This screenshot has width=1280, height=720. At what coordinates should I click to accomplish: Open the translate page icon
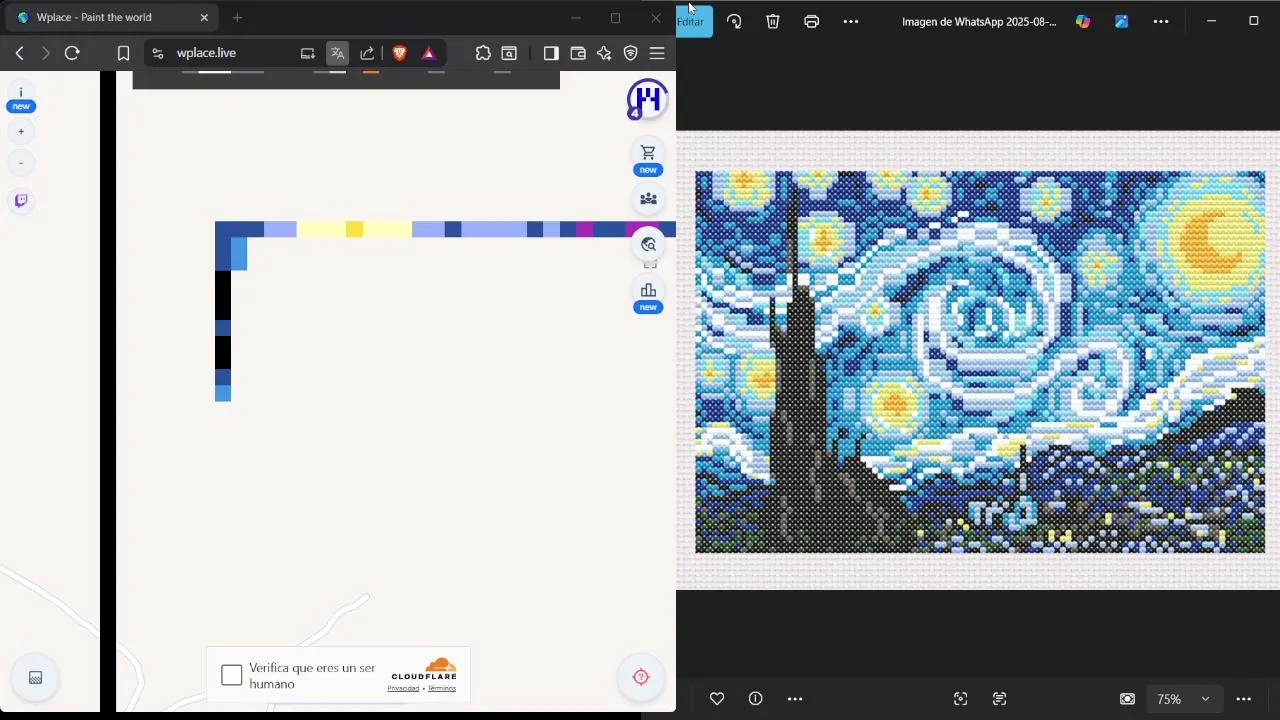click(338, 53)
